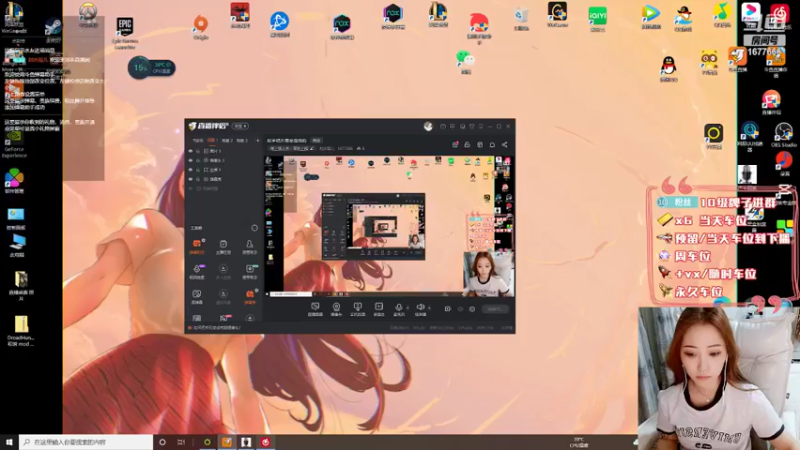Click the CPU temperature floating widget

[152, 67]
